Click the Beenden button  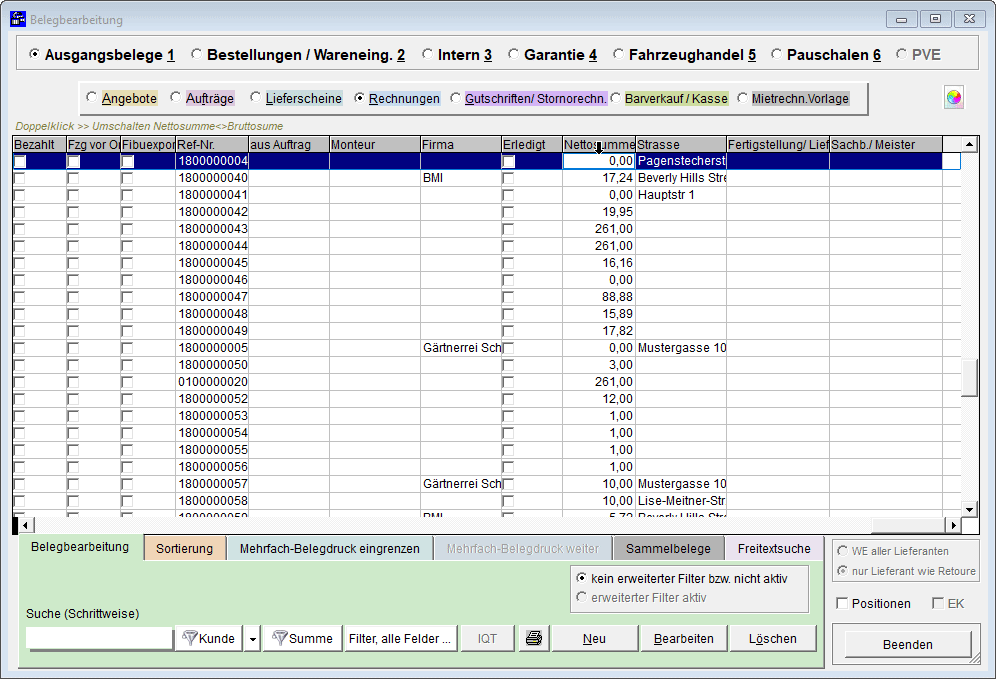click(x=908, y=644)
